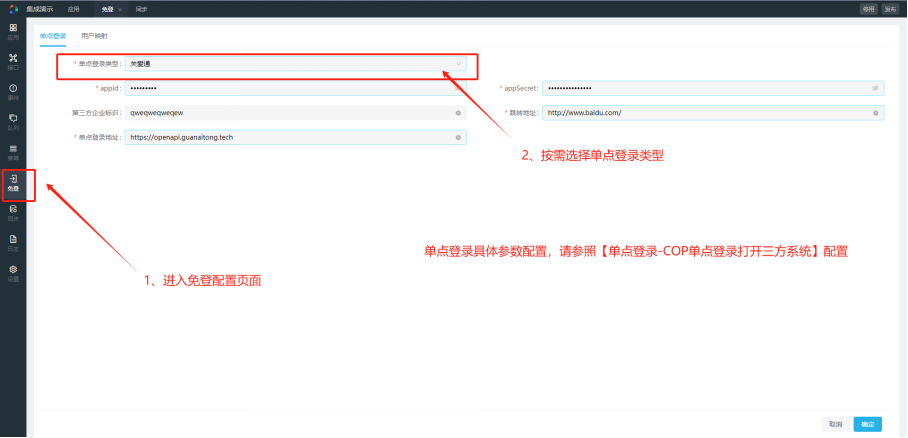Select the 免登 tab in top bar
Image resolution: width=908 pixels, height=438 pixels.
click(x=107, y=9)
